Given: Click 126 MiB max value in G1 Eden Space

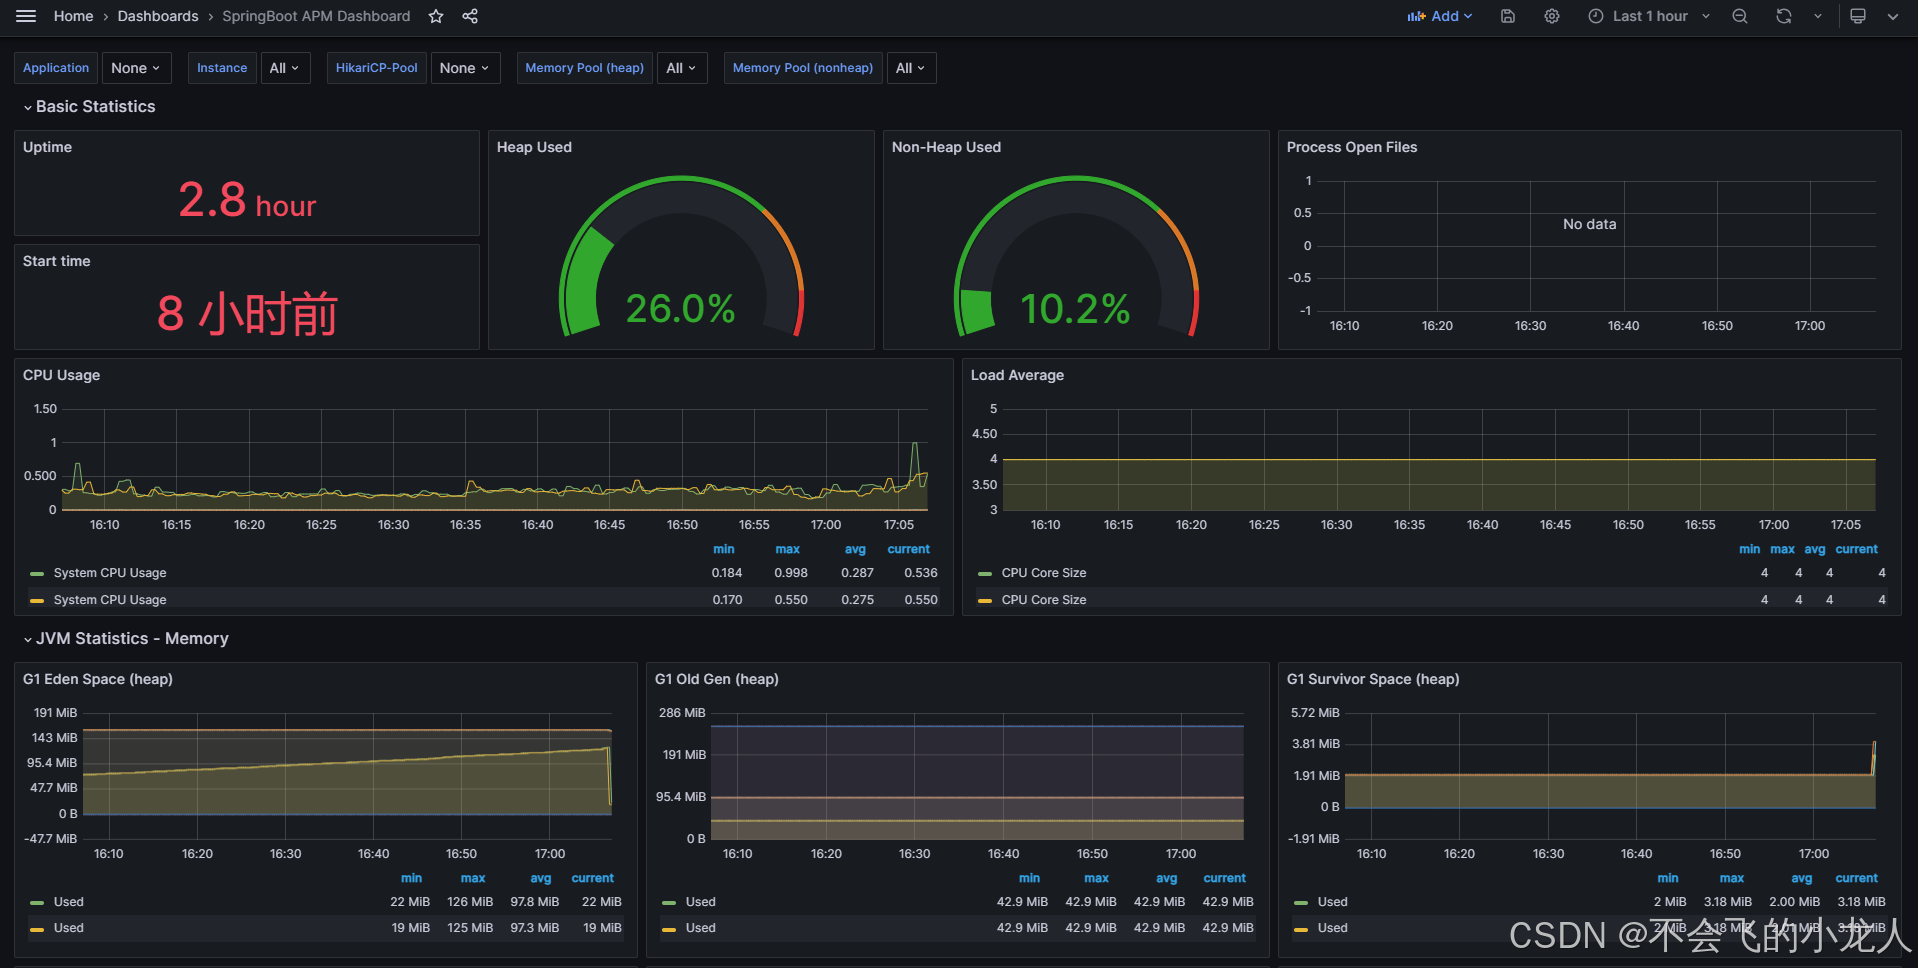Looking at the screenshot, I should [x=470, y=902].
